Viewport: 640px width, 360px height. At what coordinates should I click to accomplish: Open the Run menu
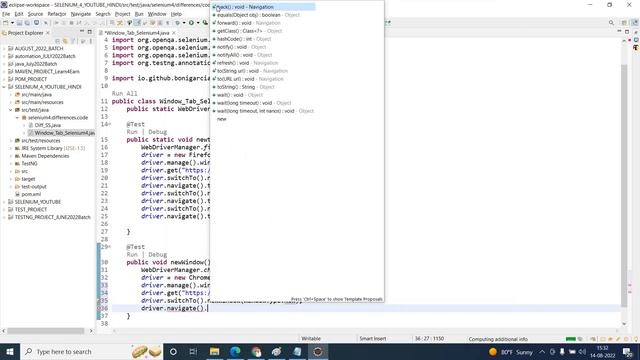point(139,14)
